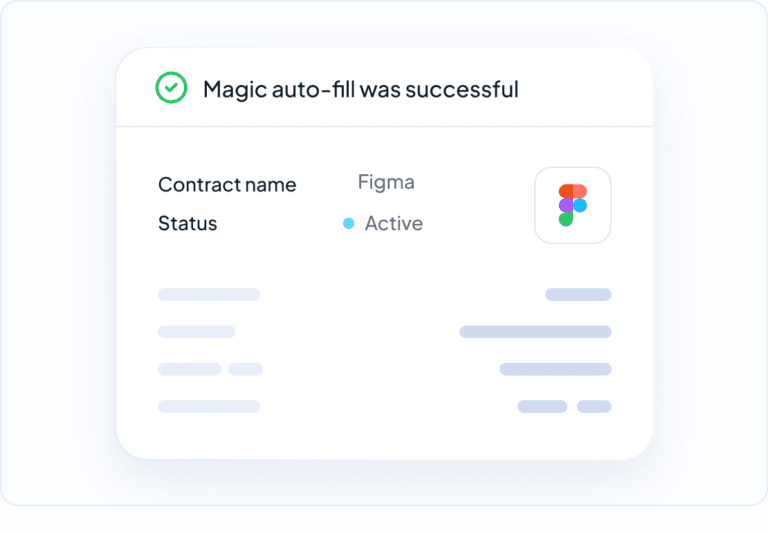
Task: Click second-row short left placeholder bar
Action: (196, 332)
